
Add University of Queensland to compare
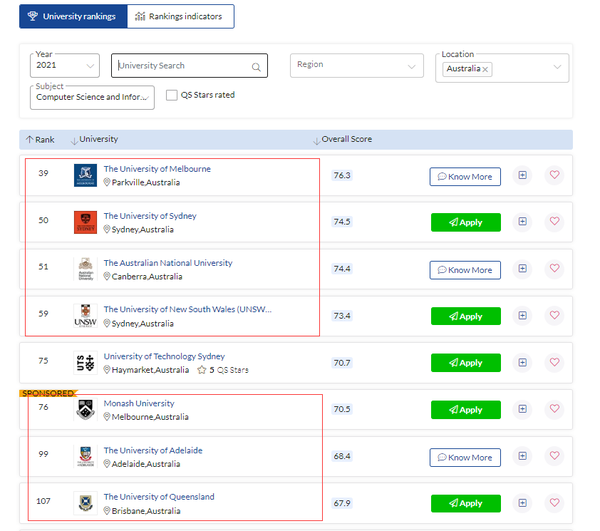coord(522,503)
